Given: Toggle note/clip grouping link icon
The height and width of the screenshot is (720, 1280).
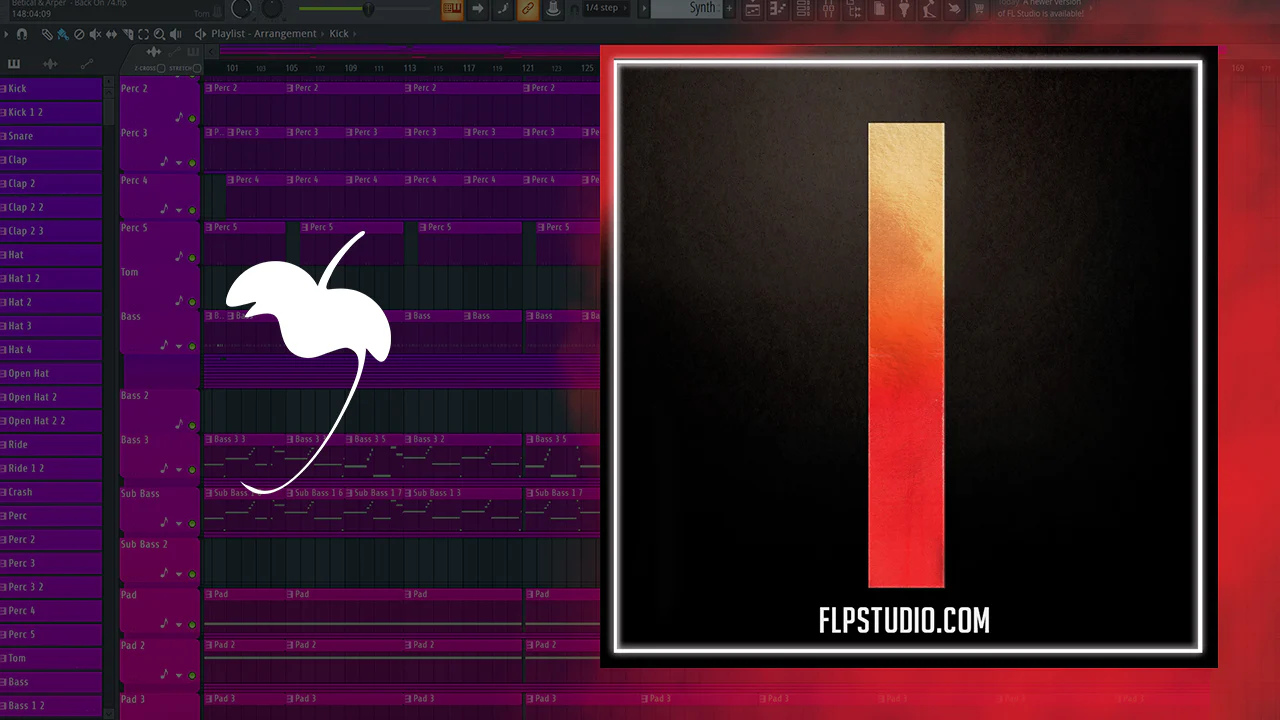Looking at the screenshot, I should [528, 9].
